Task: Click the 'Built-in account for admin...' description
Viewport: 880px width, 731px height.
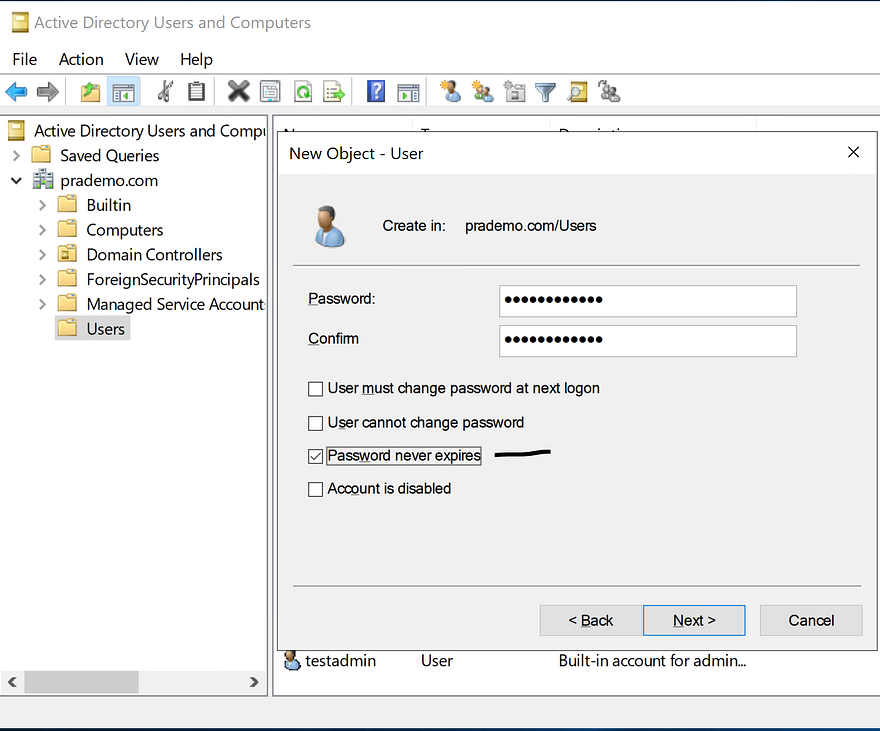Action: 652,660
